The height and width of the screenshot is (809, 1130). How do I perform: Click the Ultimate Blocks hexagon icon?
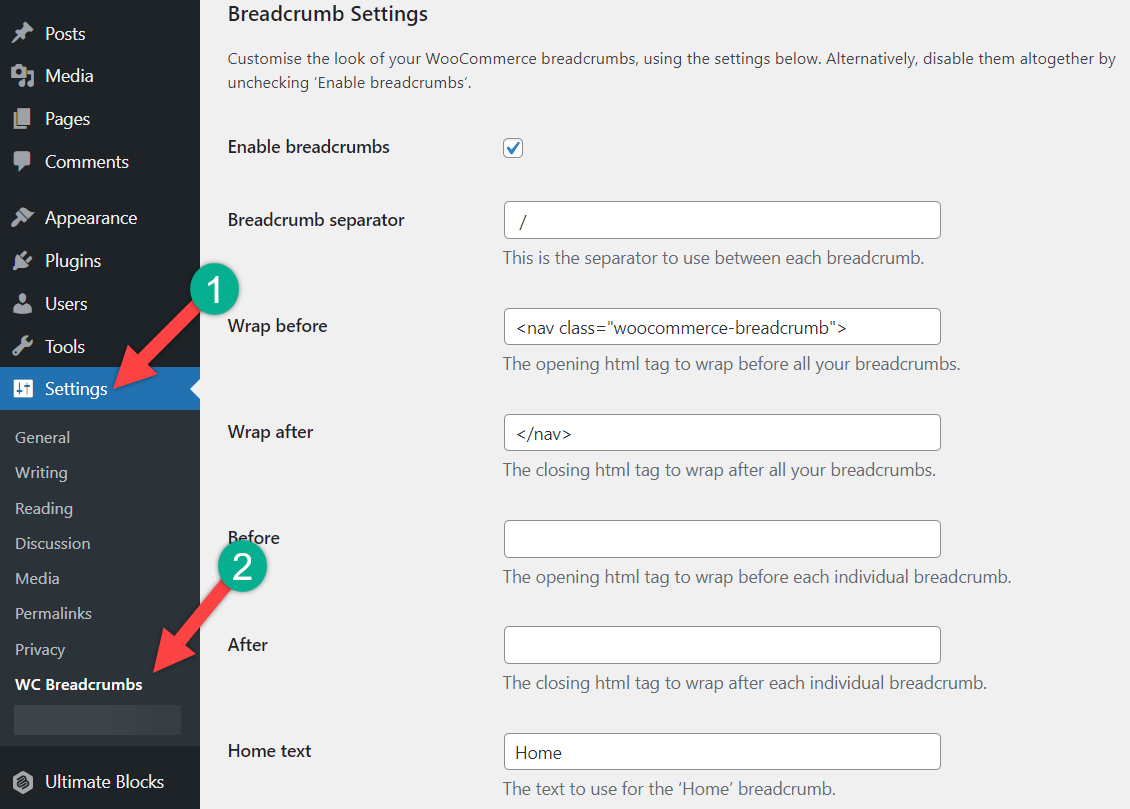pos(22,782)
